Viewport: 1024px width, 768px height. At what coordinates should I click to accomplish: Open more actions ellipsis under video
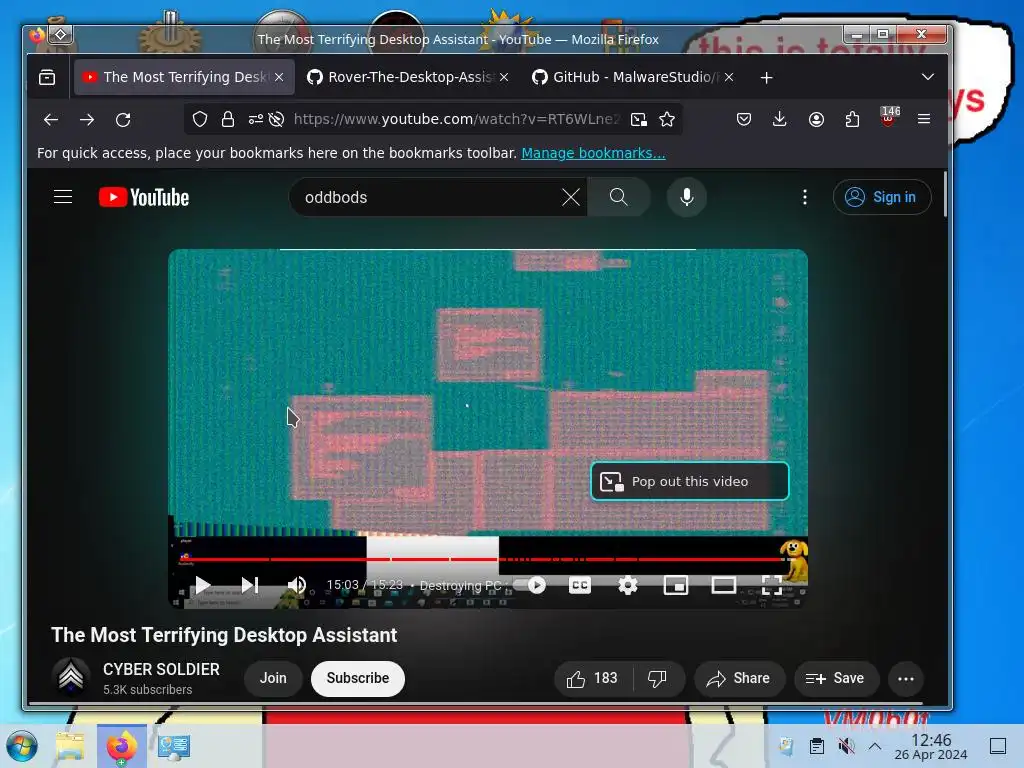pyautogui.click(x=906, y=679)
